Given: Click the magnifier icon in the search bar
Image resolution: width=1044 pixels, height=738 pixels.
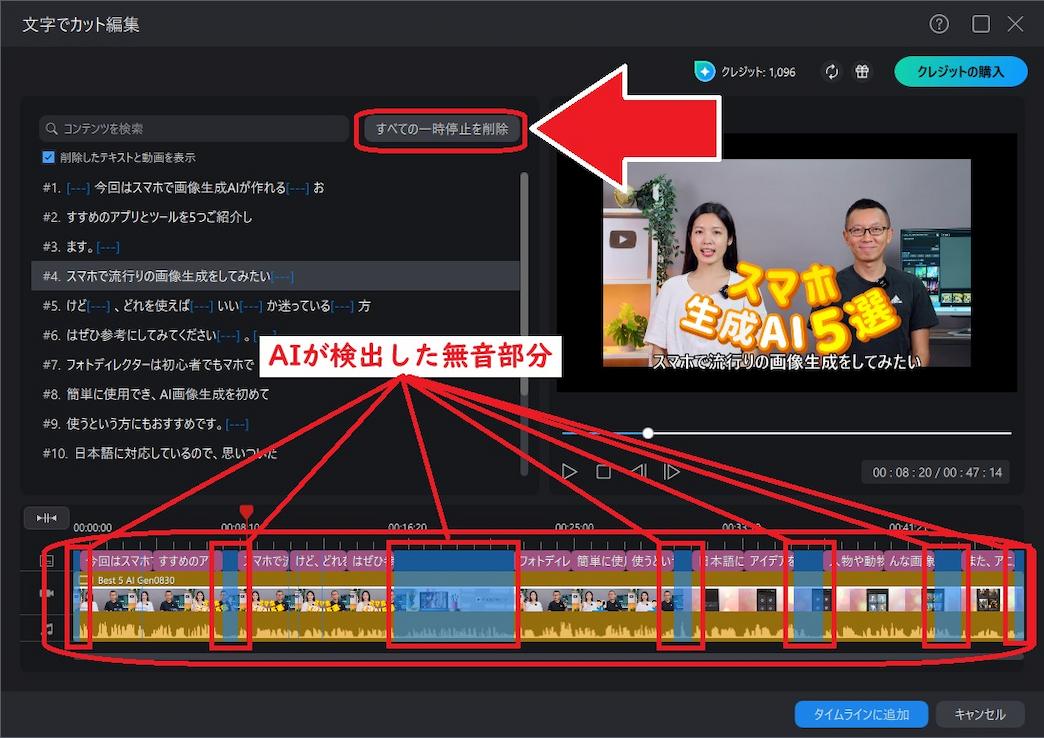Looking at the screenshot, I should pos(51,128).
